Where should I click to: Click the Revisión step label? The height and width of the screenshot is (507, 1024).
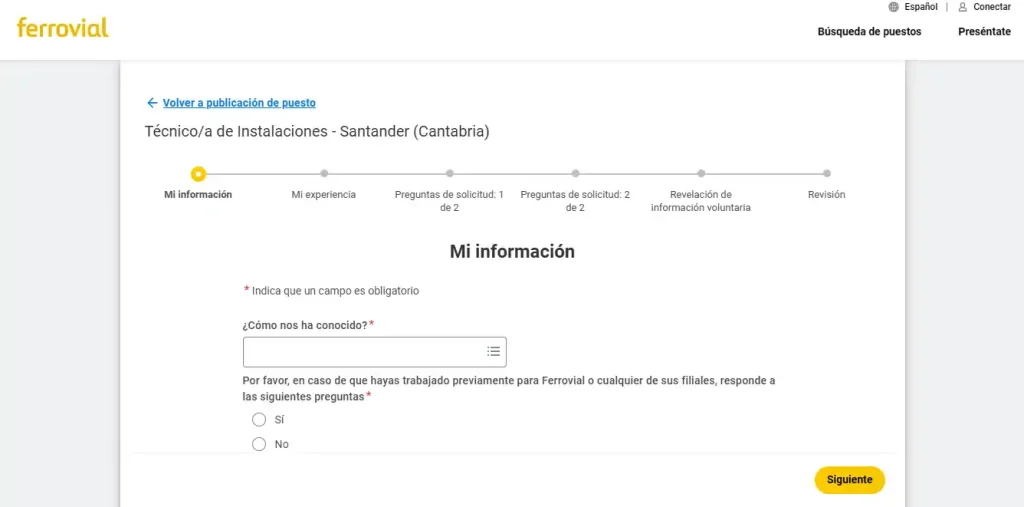(827, 195)
